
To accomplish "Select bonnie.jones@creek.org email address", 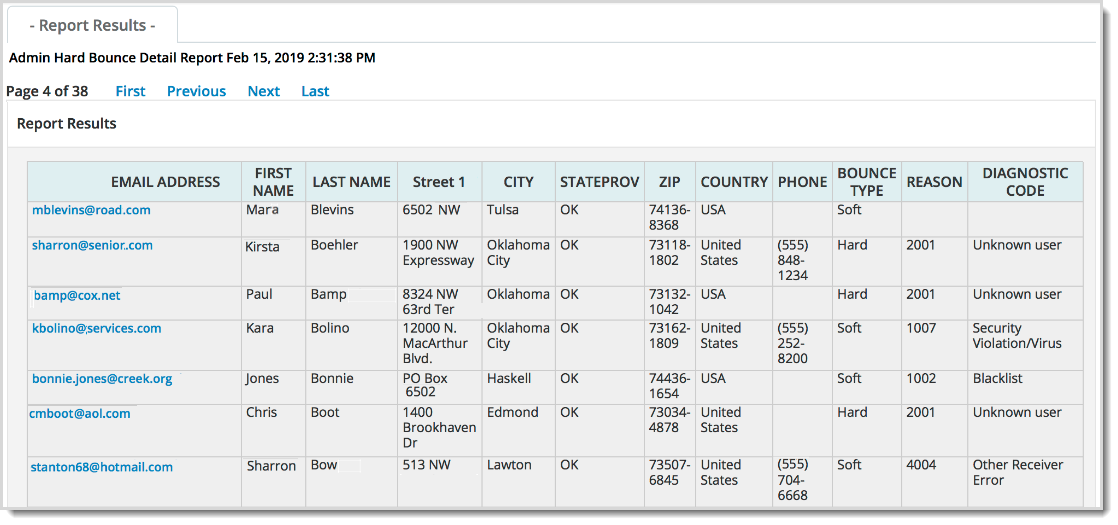I will (x=102, y=379).
